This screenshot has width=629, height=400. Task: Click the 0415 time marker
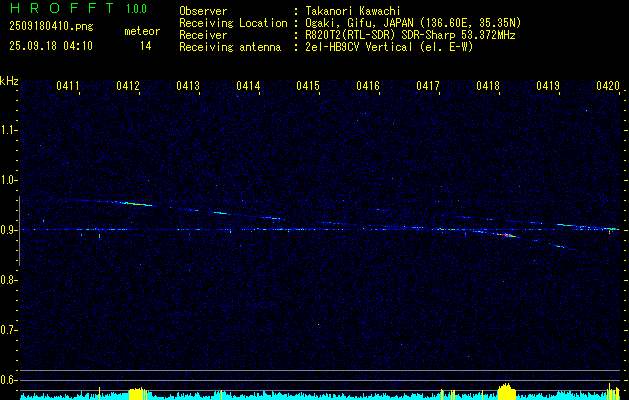[308, 85]
